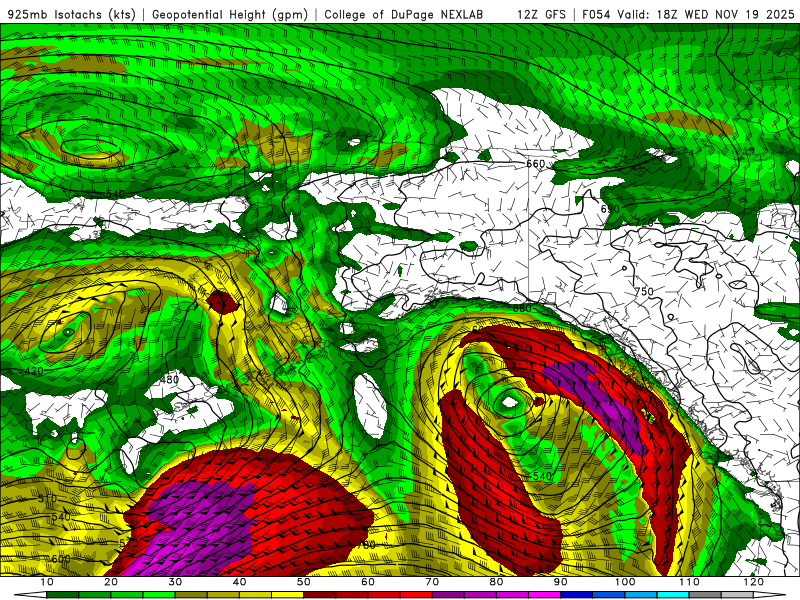Image resolution: width=800 pixels, height=600 pixels.
Task: Click the "925mb Isotachs (kts)" title text
Action: 72,14
